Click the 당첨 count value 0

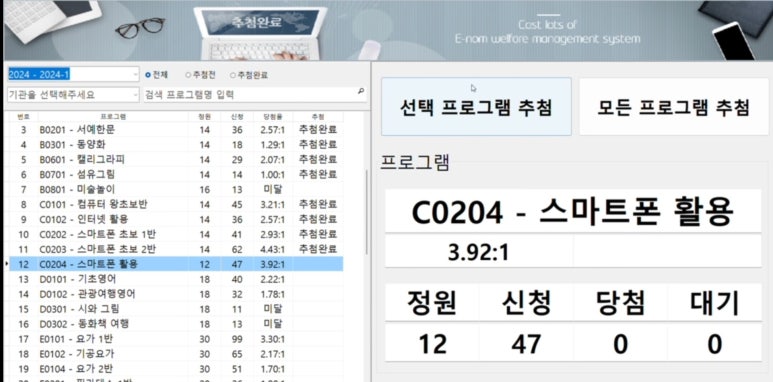pyautogui.click(x=620, y=344)
